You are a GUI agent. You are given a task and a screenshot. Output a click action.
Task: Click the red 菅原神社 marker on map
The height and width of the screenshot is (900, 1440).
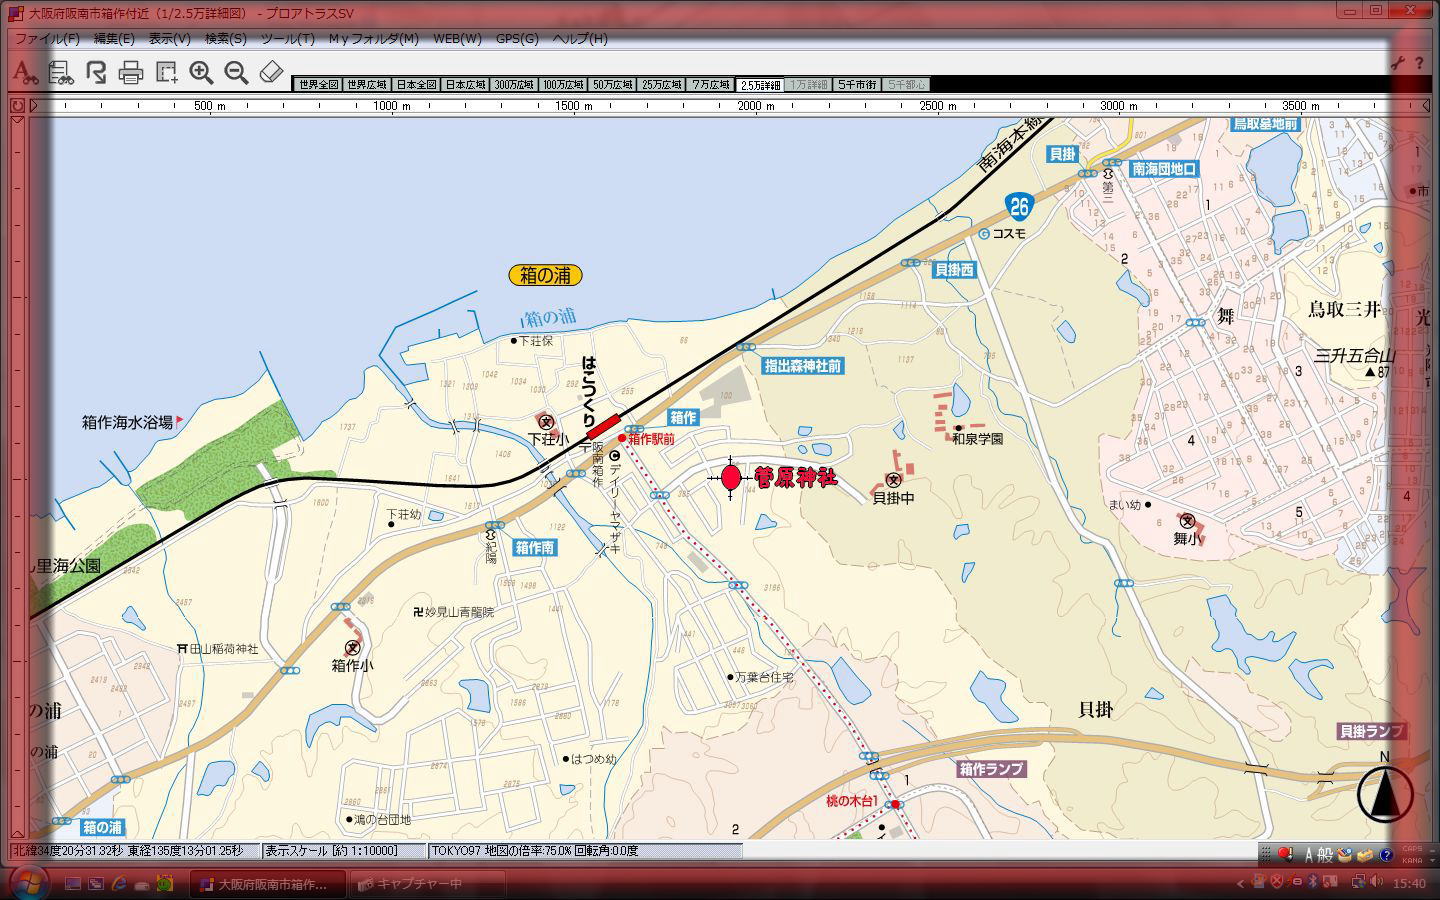tap(731, 478)
